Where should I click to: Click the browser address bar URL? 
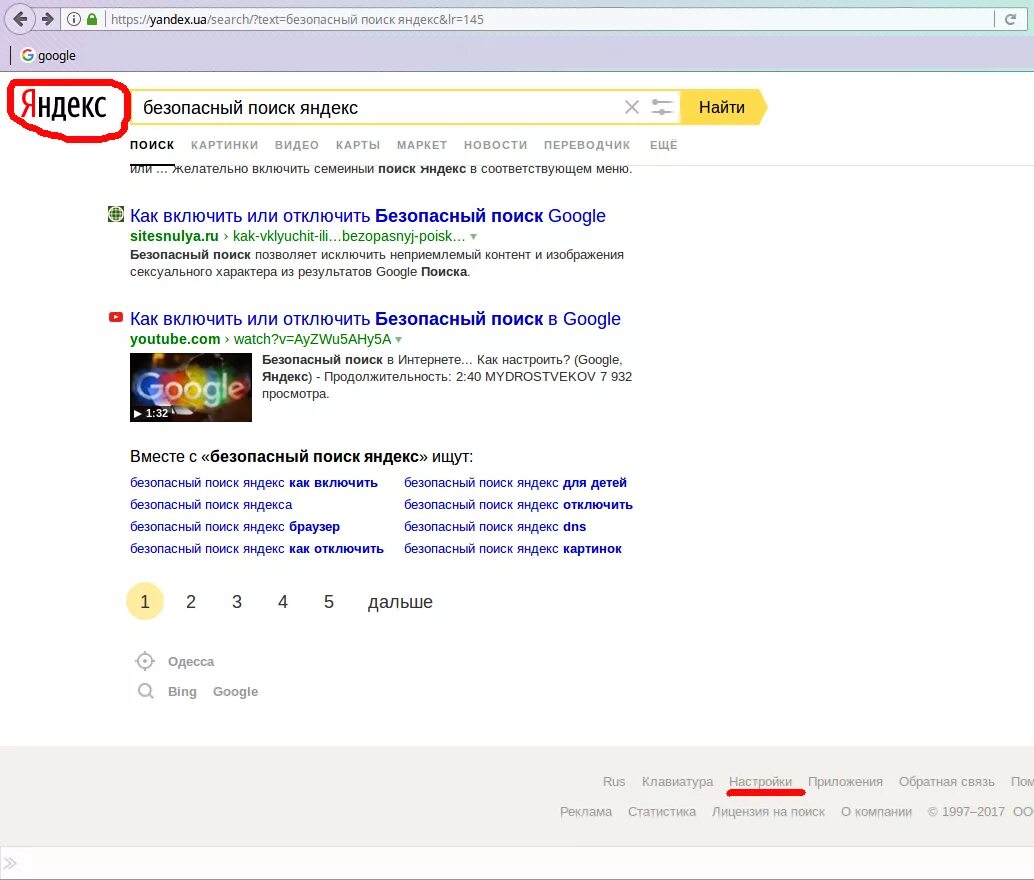(297, 19)
